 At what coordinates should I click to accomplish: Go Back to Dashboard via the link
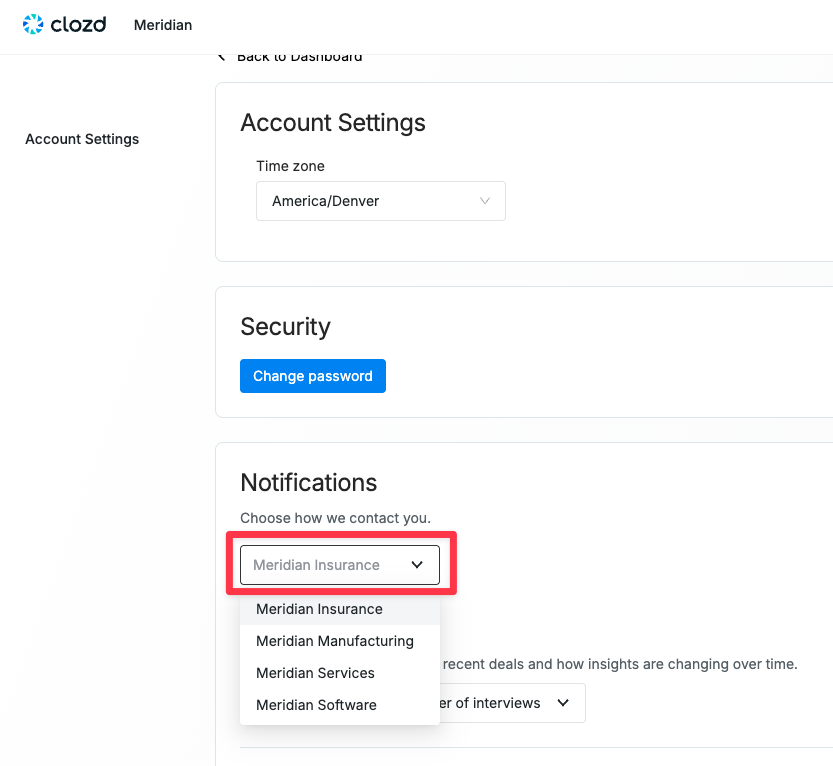(x=299, y=57)
